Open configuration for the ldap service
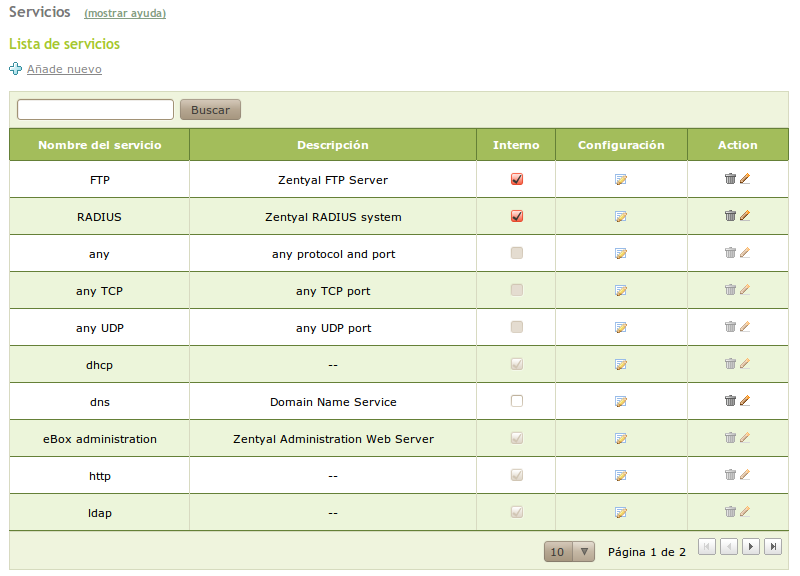Screen dimensions: 800x576 tap(621, 513)
